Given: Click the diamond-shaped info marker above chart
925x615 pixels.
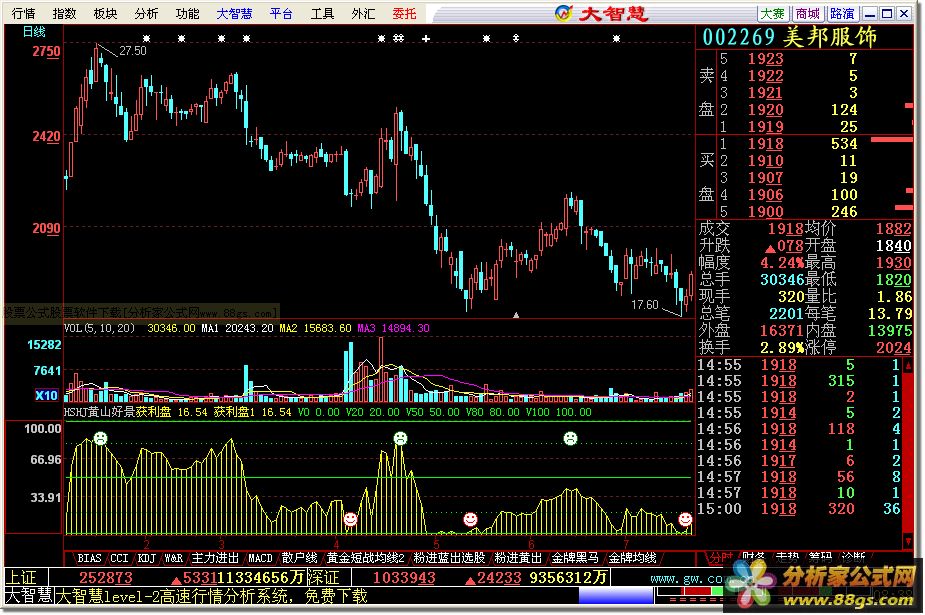Looking at the screenshot, I should (x=516, y=38).
